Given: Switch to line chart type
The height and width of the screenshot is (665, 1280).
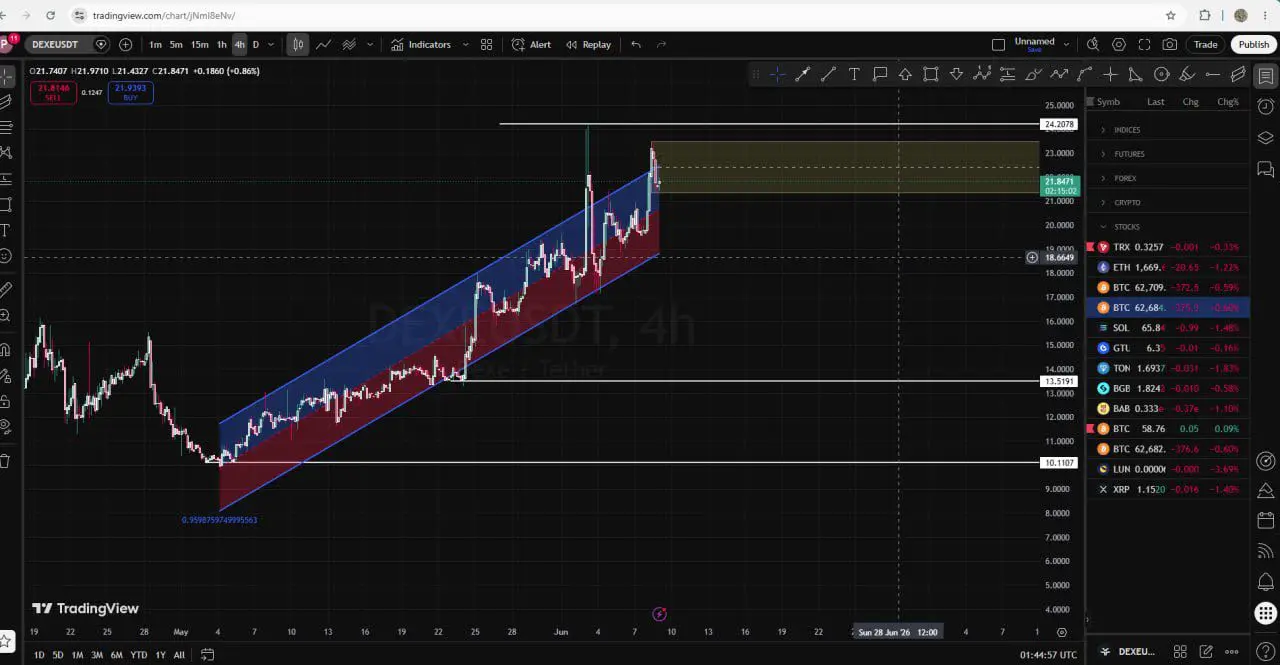Looking at the screenshot, I should [x=324, y=44].
